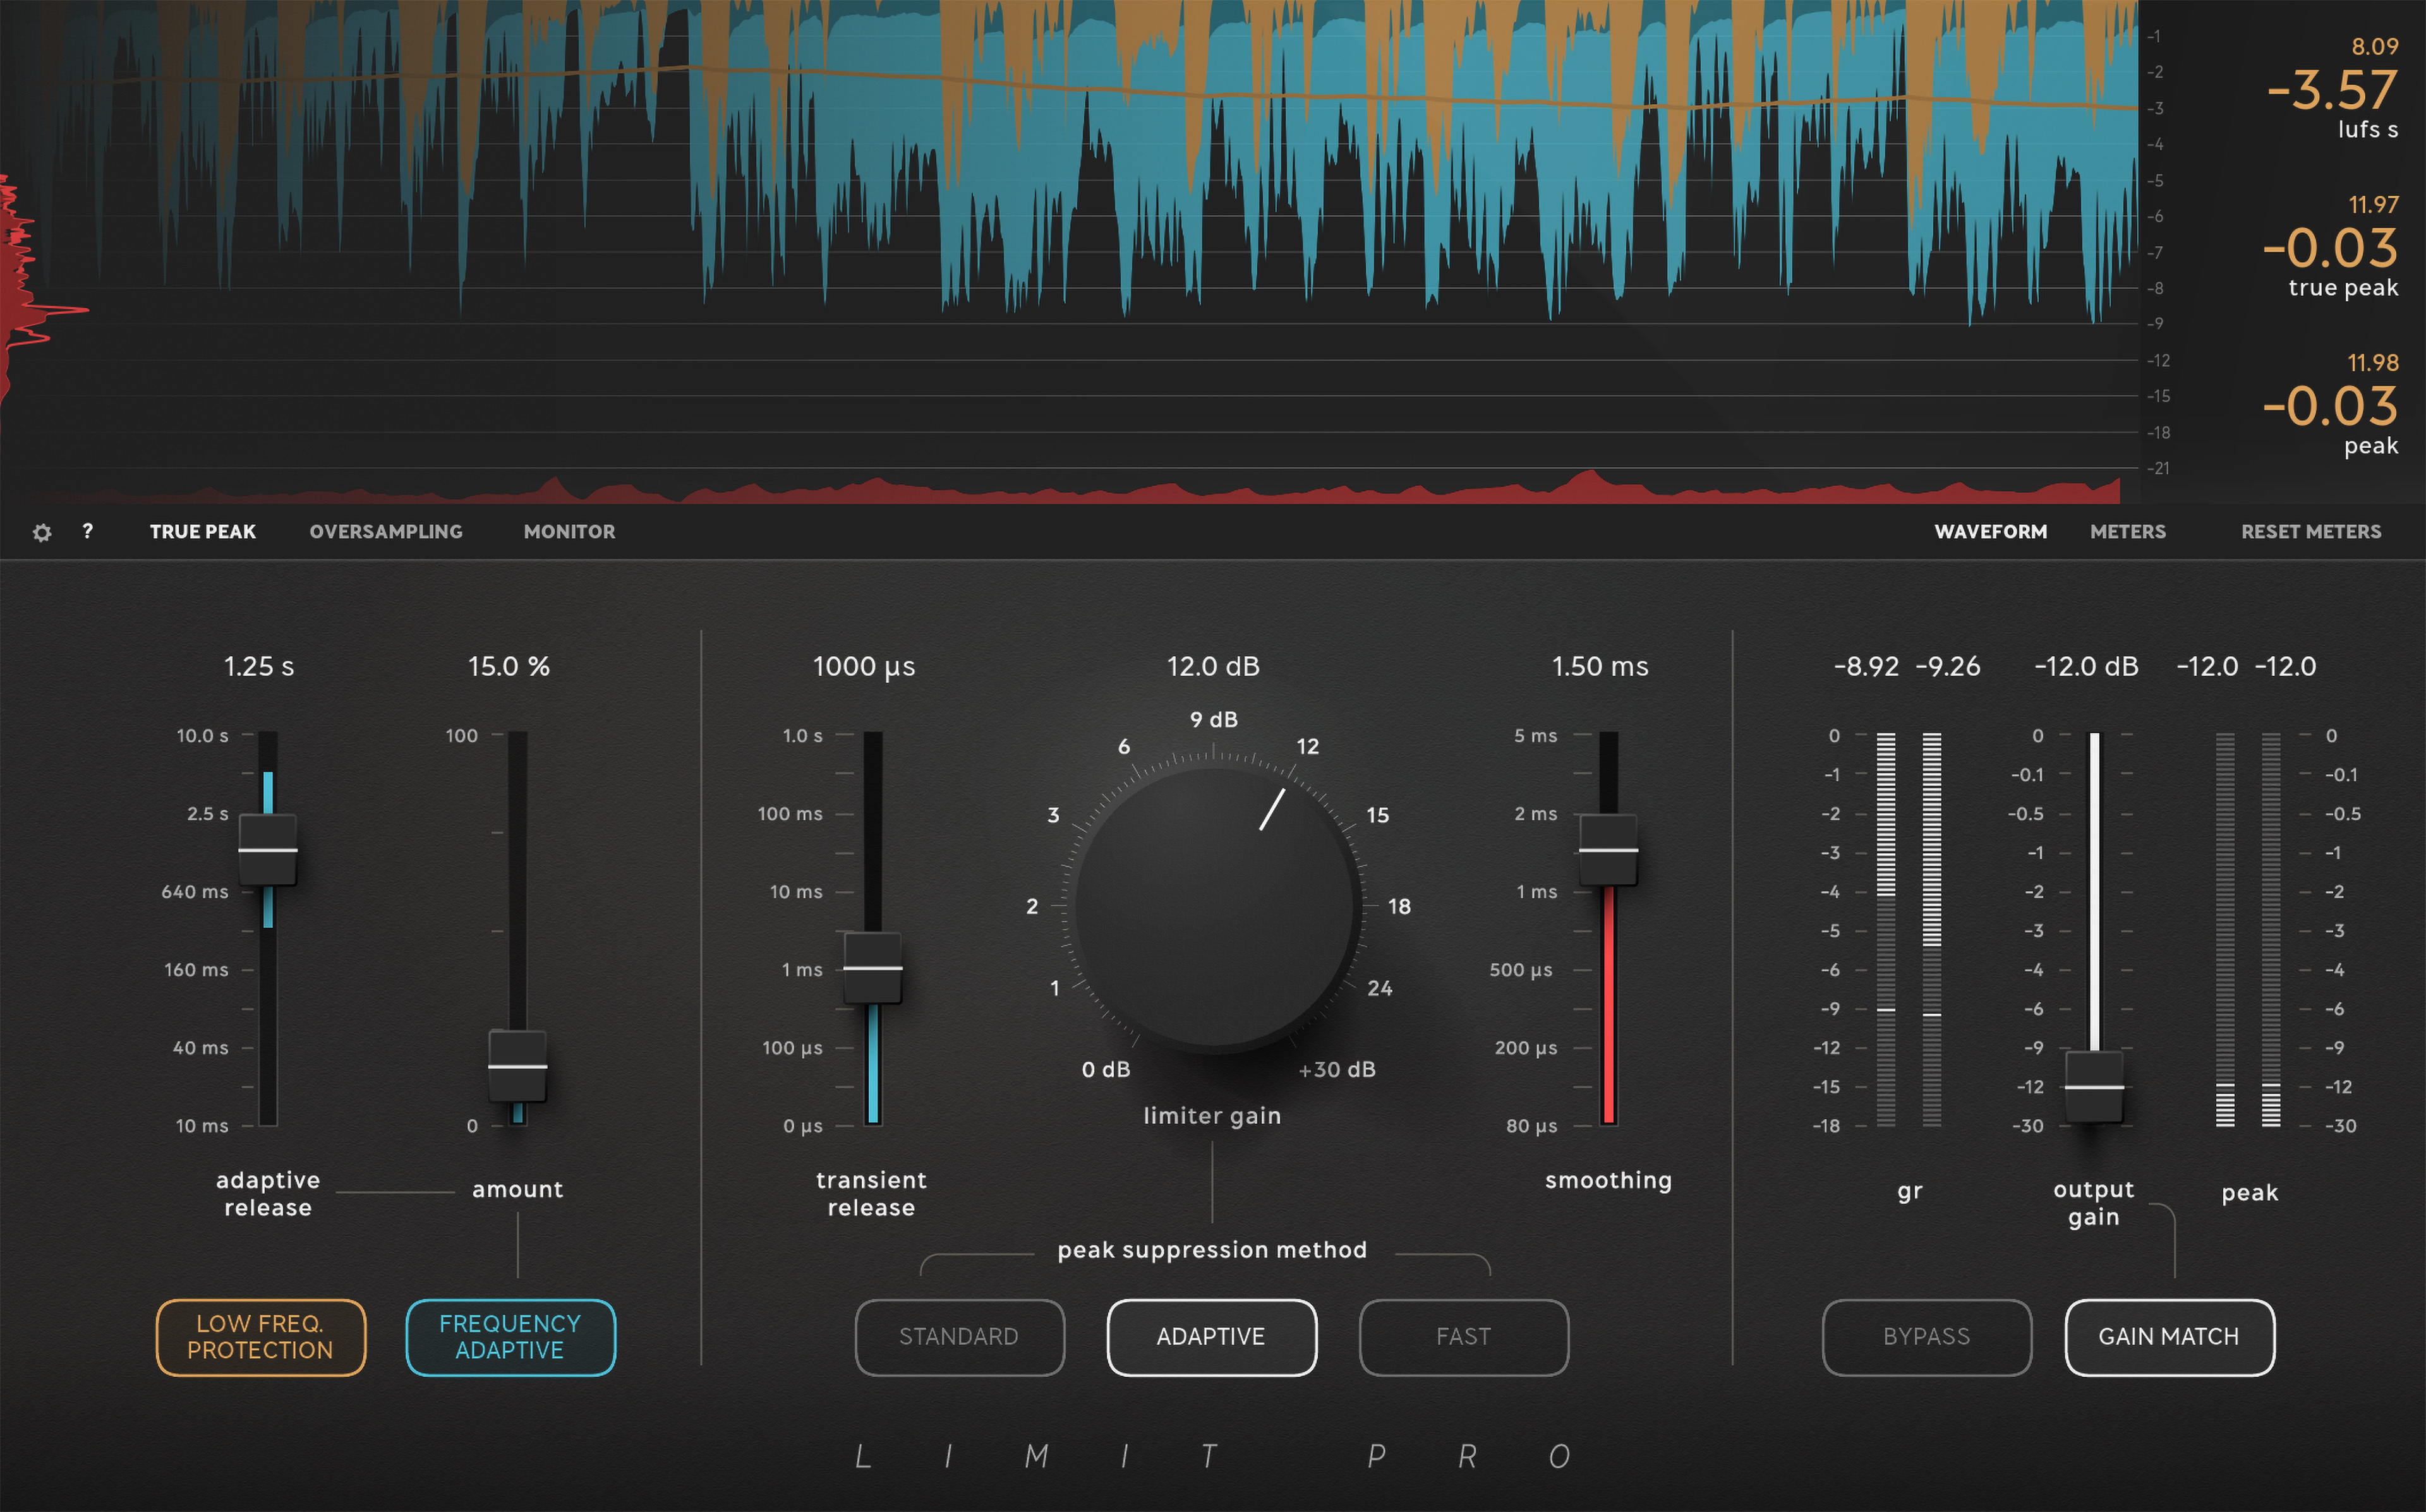The width and height of the screenshot is (2426, 1512).
Task: Click RESET METERS
Action: click(2311, 532)
